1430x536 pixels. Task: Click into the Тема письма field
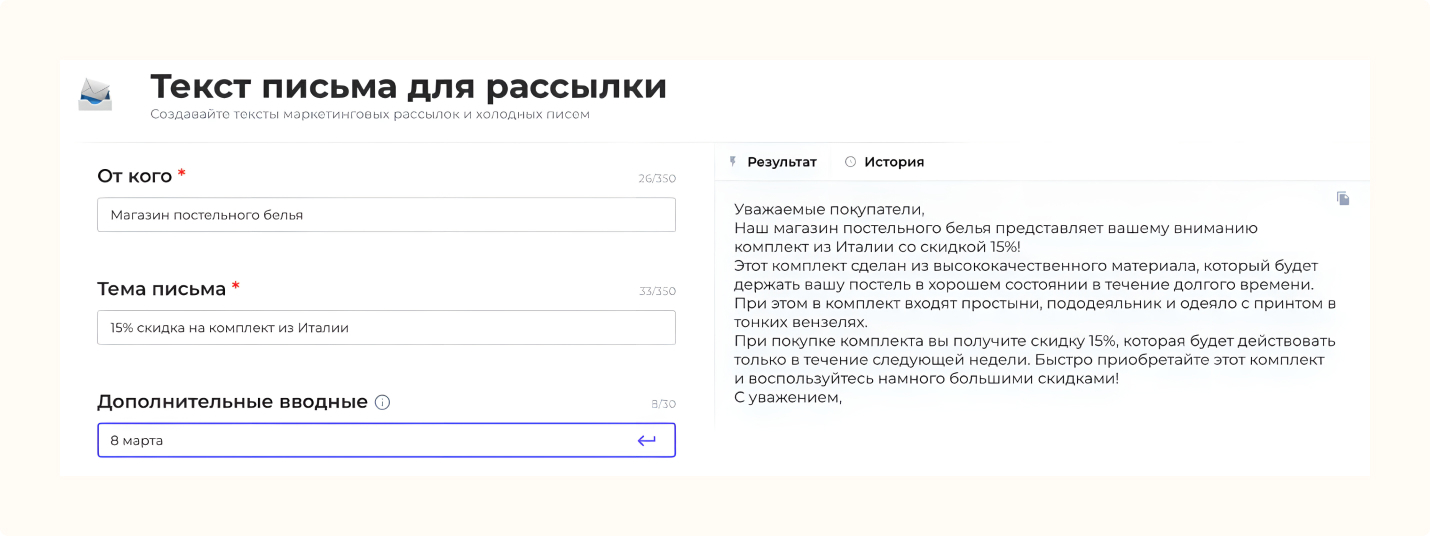tap(386, 328)
